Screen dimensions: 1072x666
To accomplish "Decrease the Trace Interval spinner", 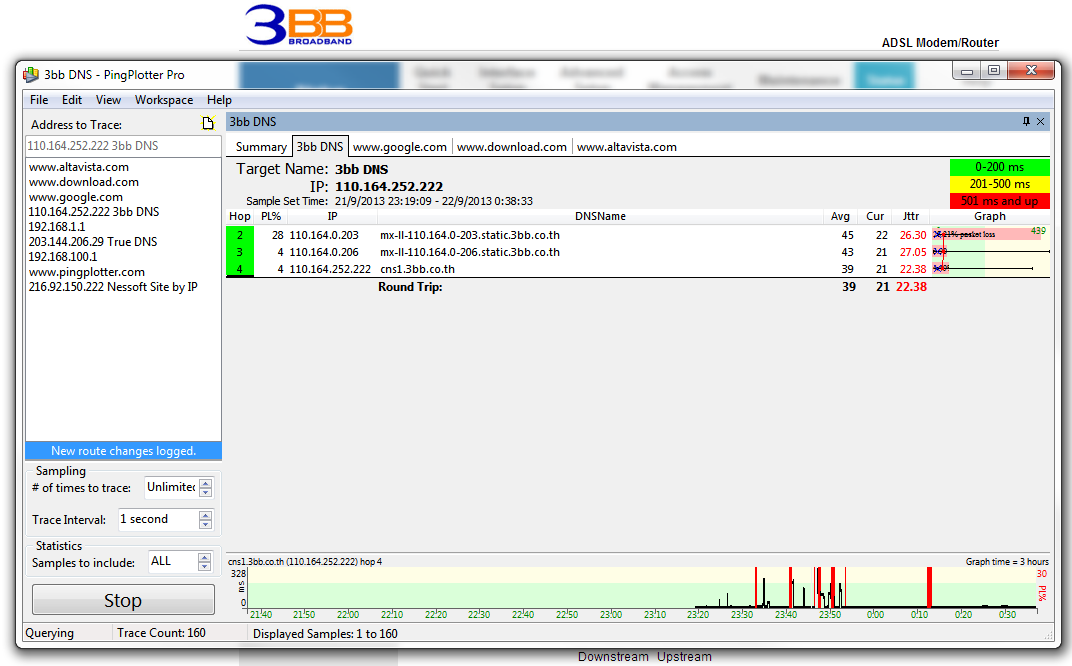I will (x=205, y=524).
